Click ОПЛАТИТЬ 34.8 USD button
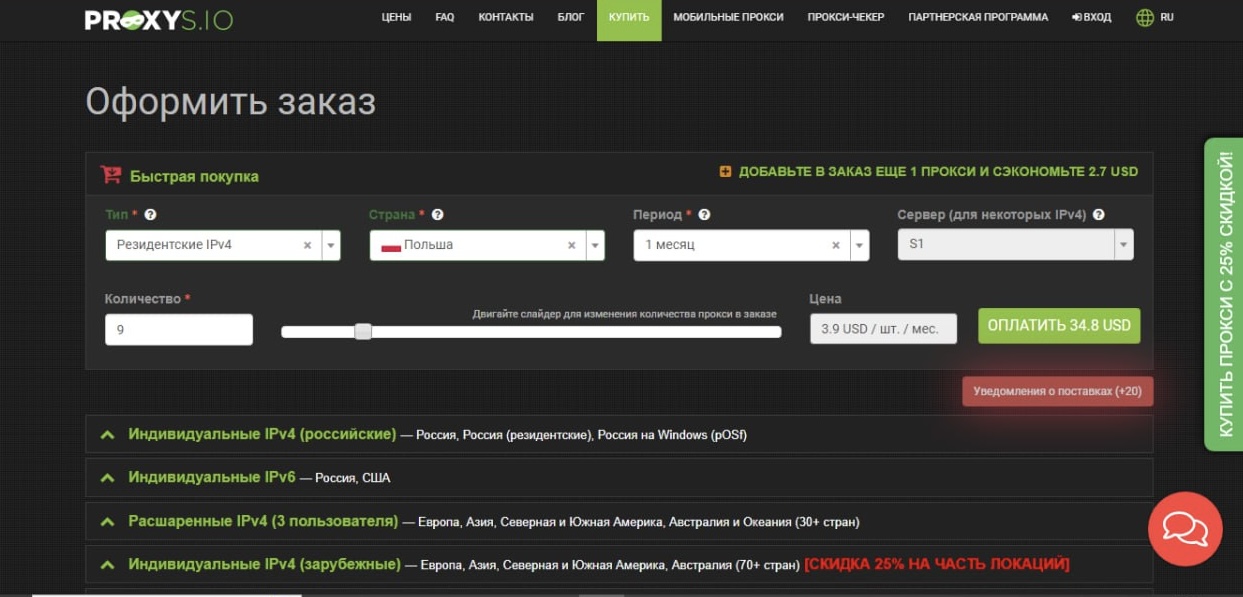 click(x=1059, y=326)
